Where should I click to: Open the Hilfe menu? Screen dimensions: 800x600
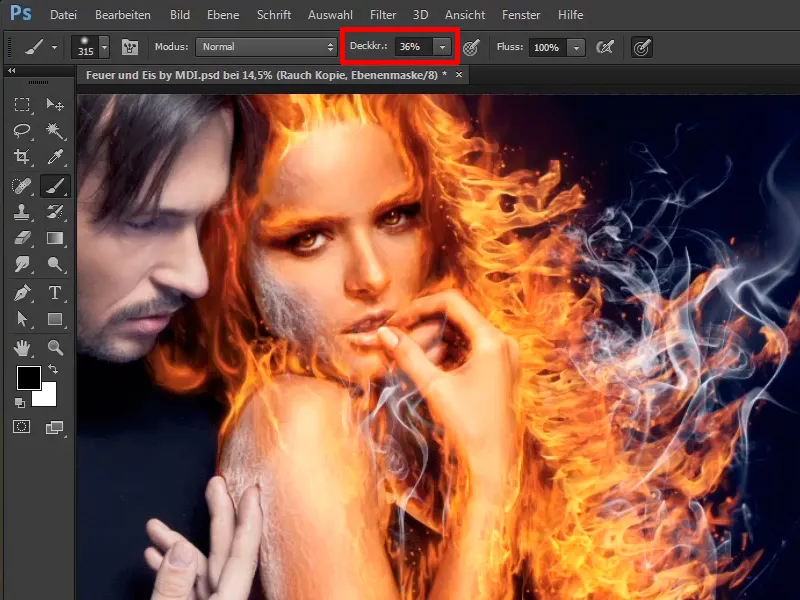[570, 15]
